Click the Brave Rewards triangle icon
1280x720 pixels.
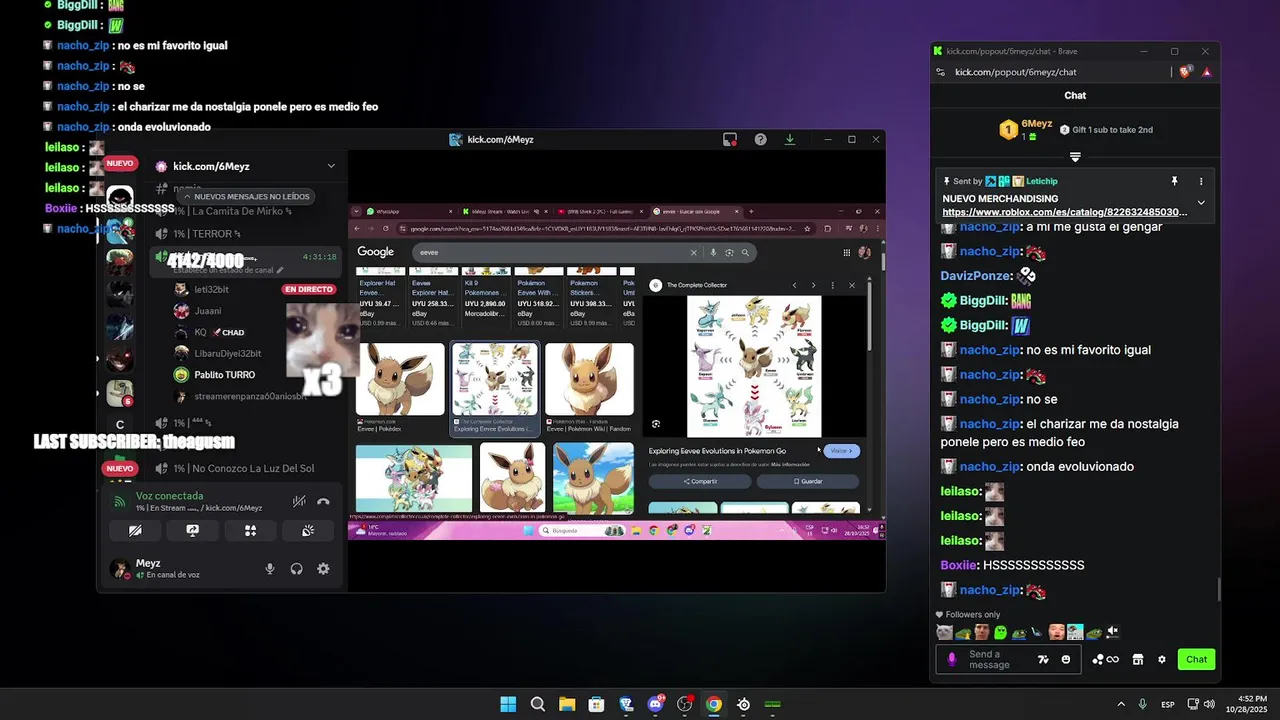click(x=1207, y=72)
